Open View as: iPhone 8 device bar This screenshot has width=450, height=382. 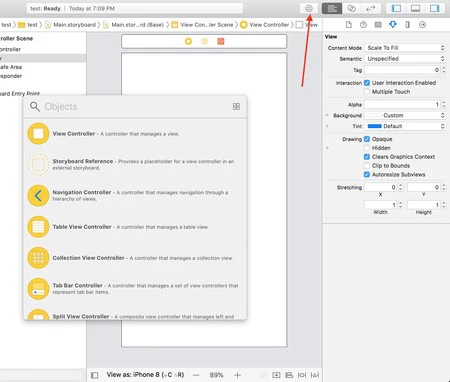pyautogui.click(x=145, y=375)
